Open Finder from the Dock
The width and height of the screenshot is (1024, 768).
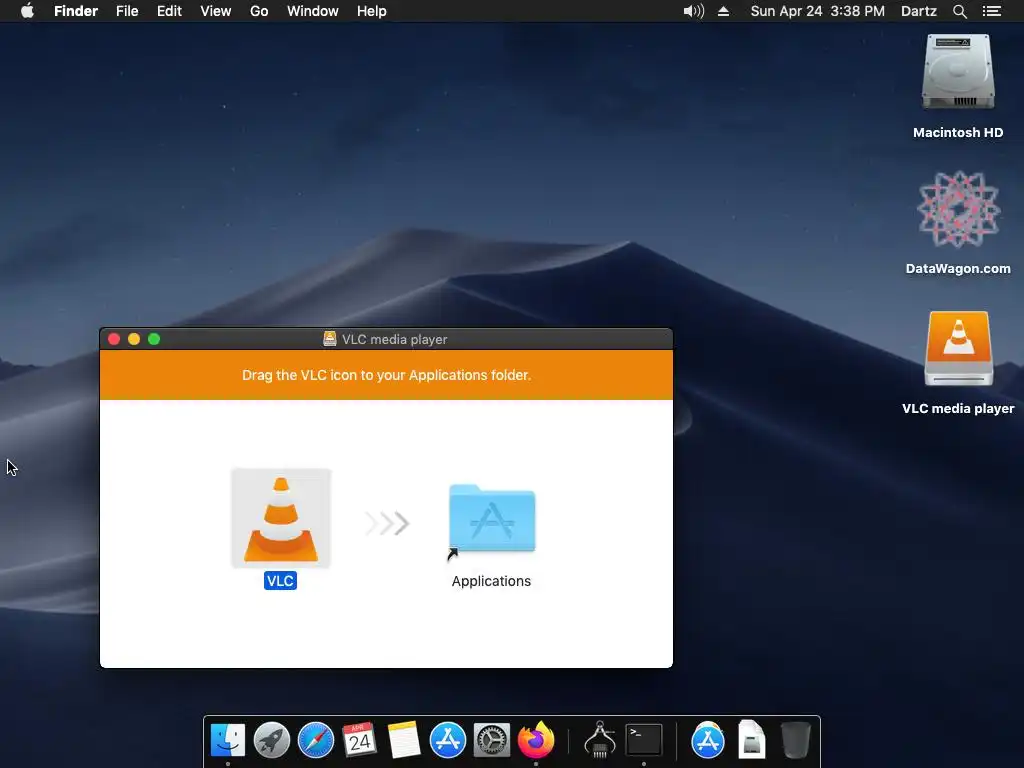227,740
